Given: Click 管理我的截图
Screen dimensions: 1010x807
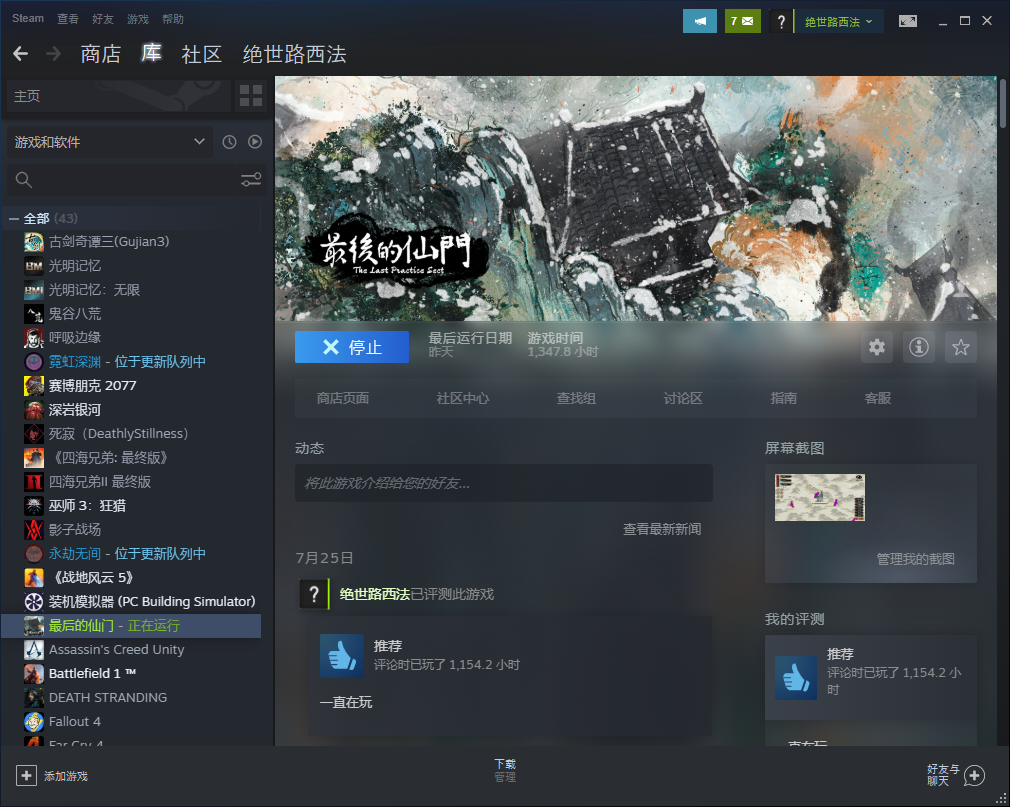Looking at the screenshot, I should coord(915,558).
